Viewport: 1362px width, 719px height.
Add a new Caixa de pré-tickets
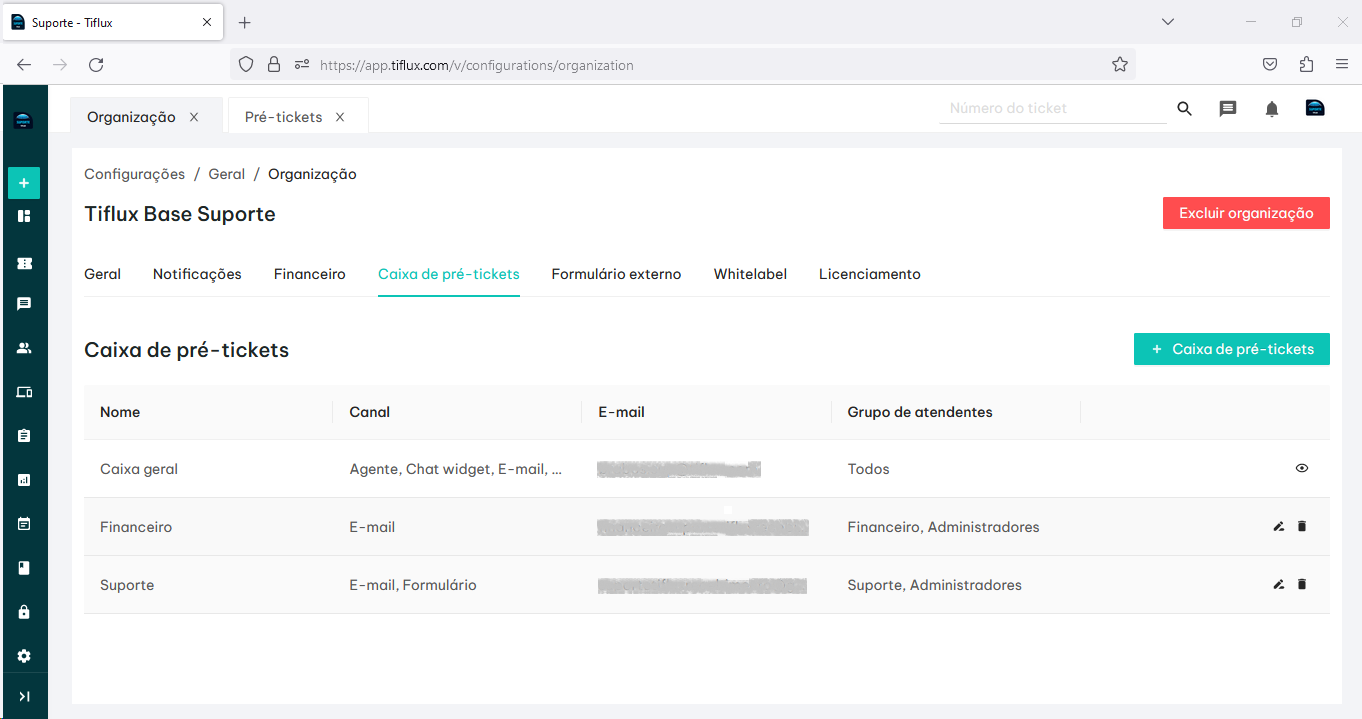point(1231,349)
